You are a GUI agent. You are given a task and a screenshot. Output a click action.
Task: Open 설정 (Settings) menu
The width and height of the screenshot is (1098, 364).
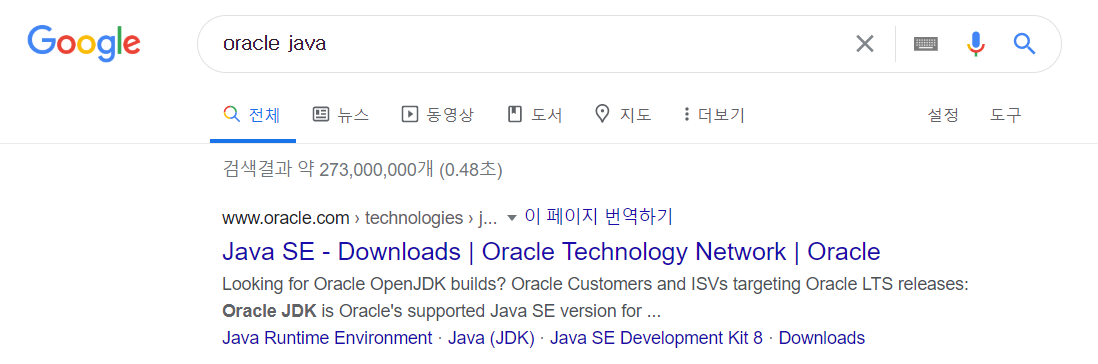(943, 115)
